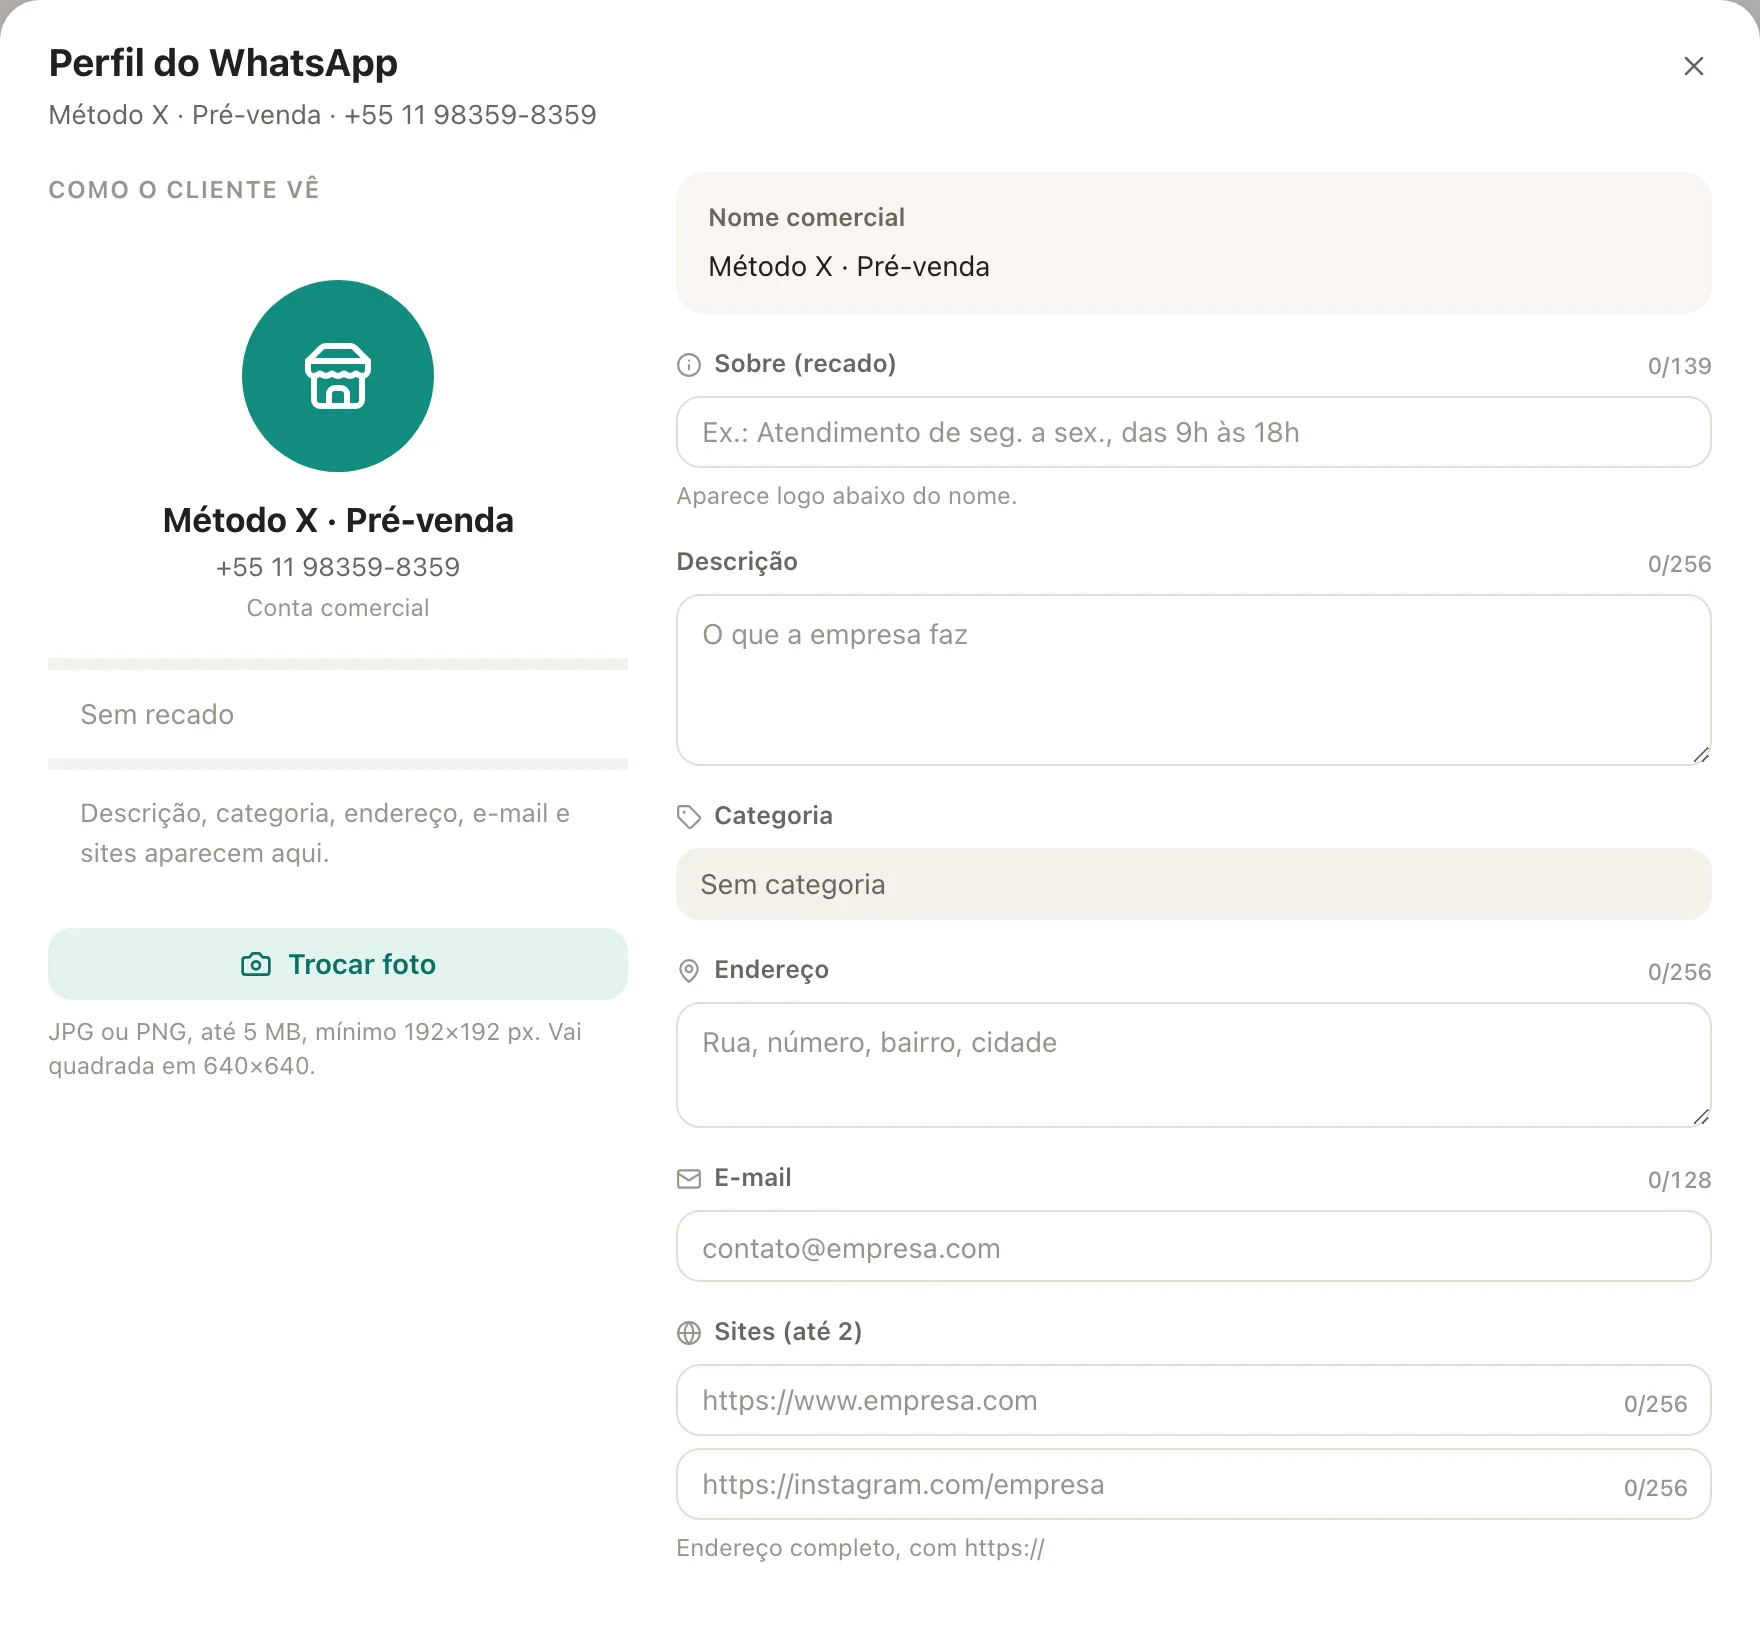Click the 'Sem recado' preview text
Image resolution: width=1760 pixels, height=1640 pixels.
[157, 714]
